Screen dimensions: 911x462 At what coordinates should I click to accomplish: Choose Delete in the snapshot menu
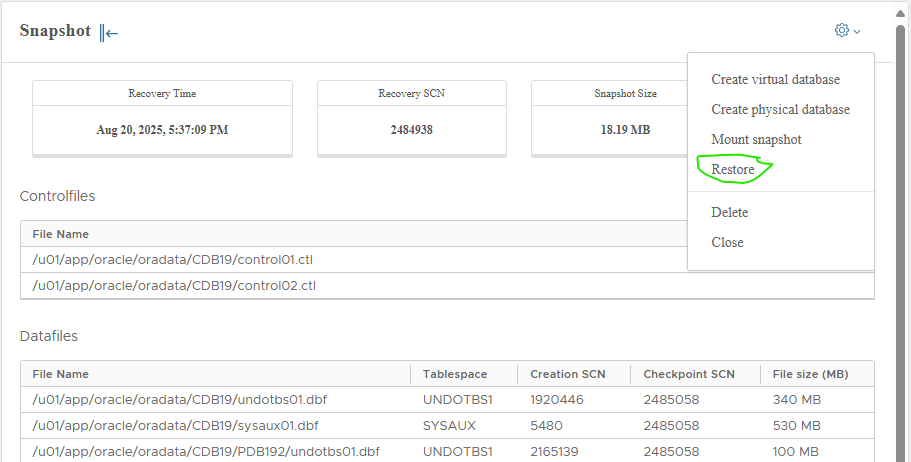729,212
